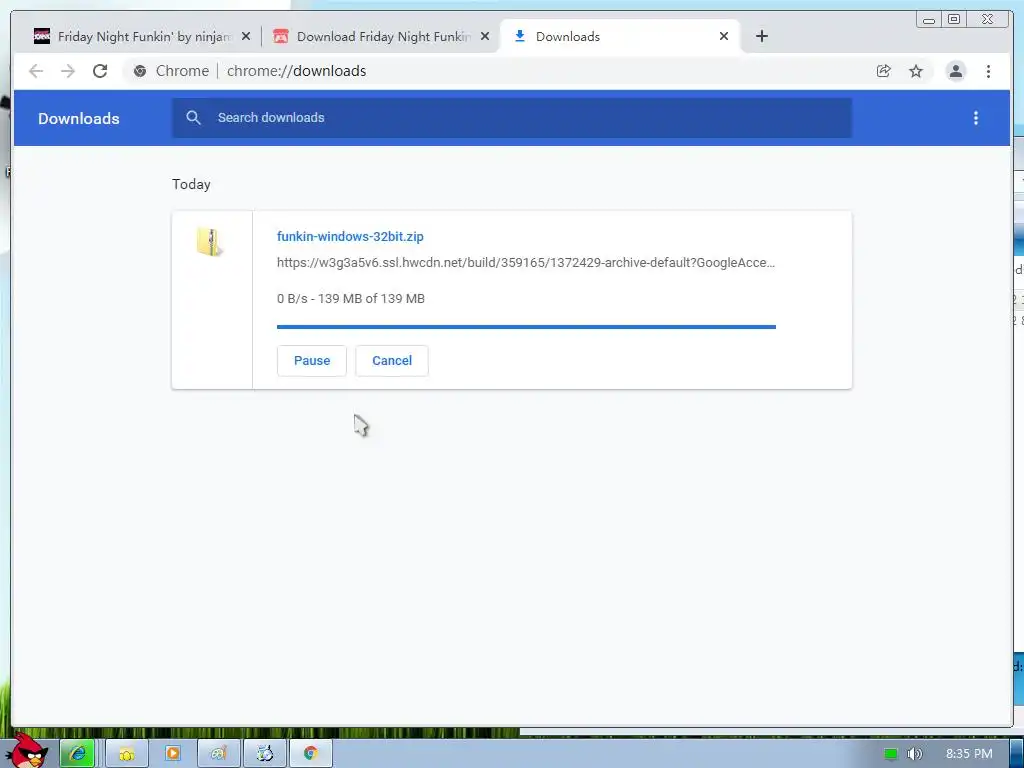Go back with the browser back arrow
The image size is (1024, 768).
[36, 71]
